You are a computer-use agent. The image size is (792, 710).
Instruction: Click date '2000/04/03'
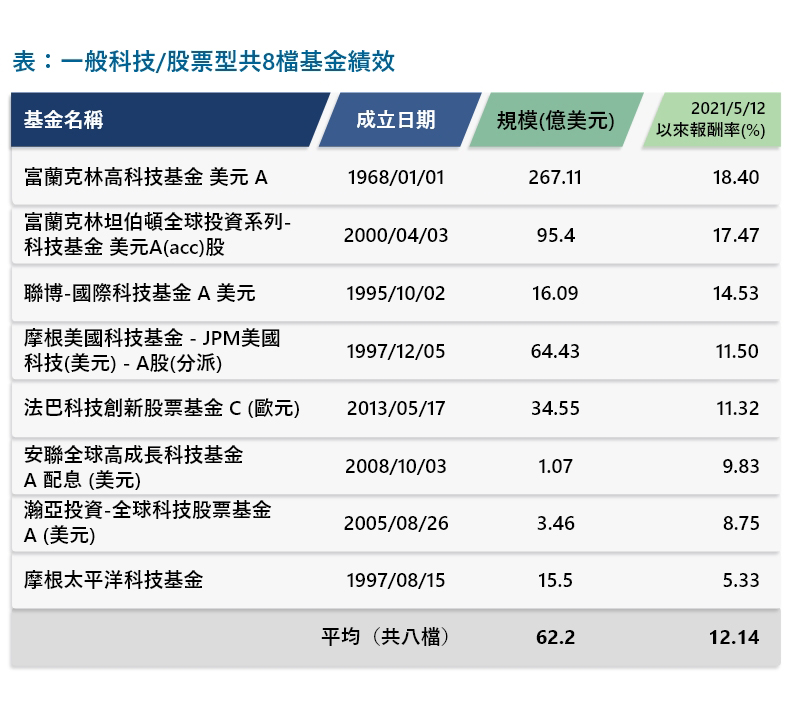point(395,236)
